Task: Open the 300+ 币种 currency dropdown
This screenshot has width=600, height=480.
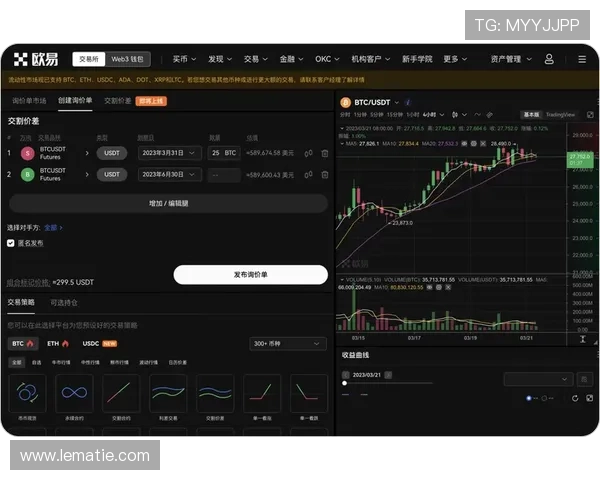Action: [x=288, y=344]
